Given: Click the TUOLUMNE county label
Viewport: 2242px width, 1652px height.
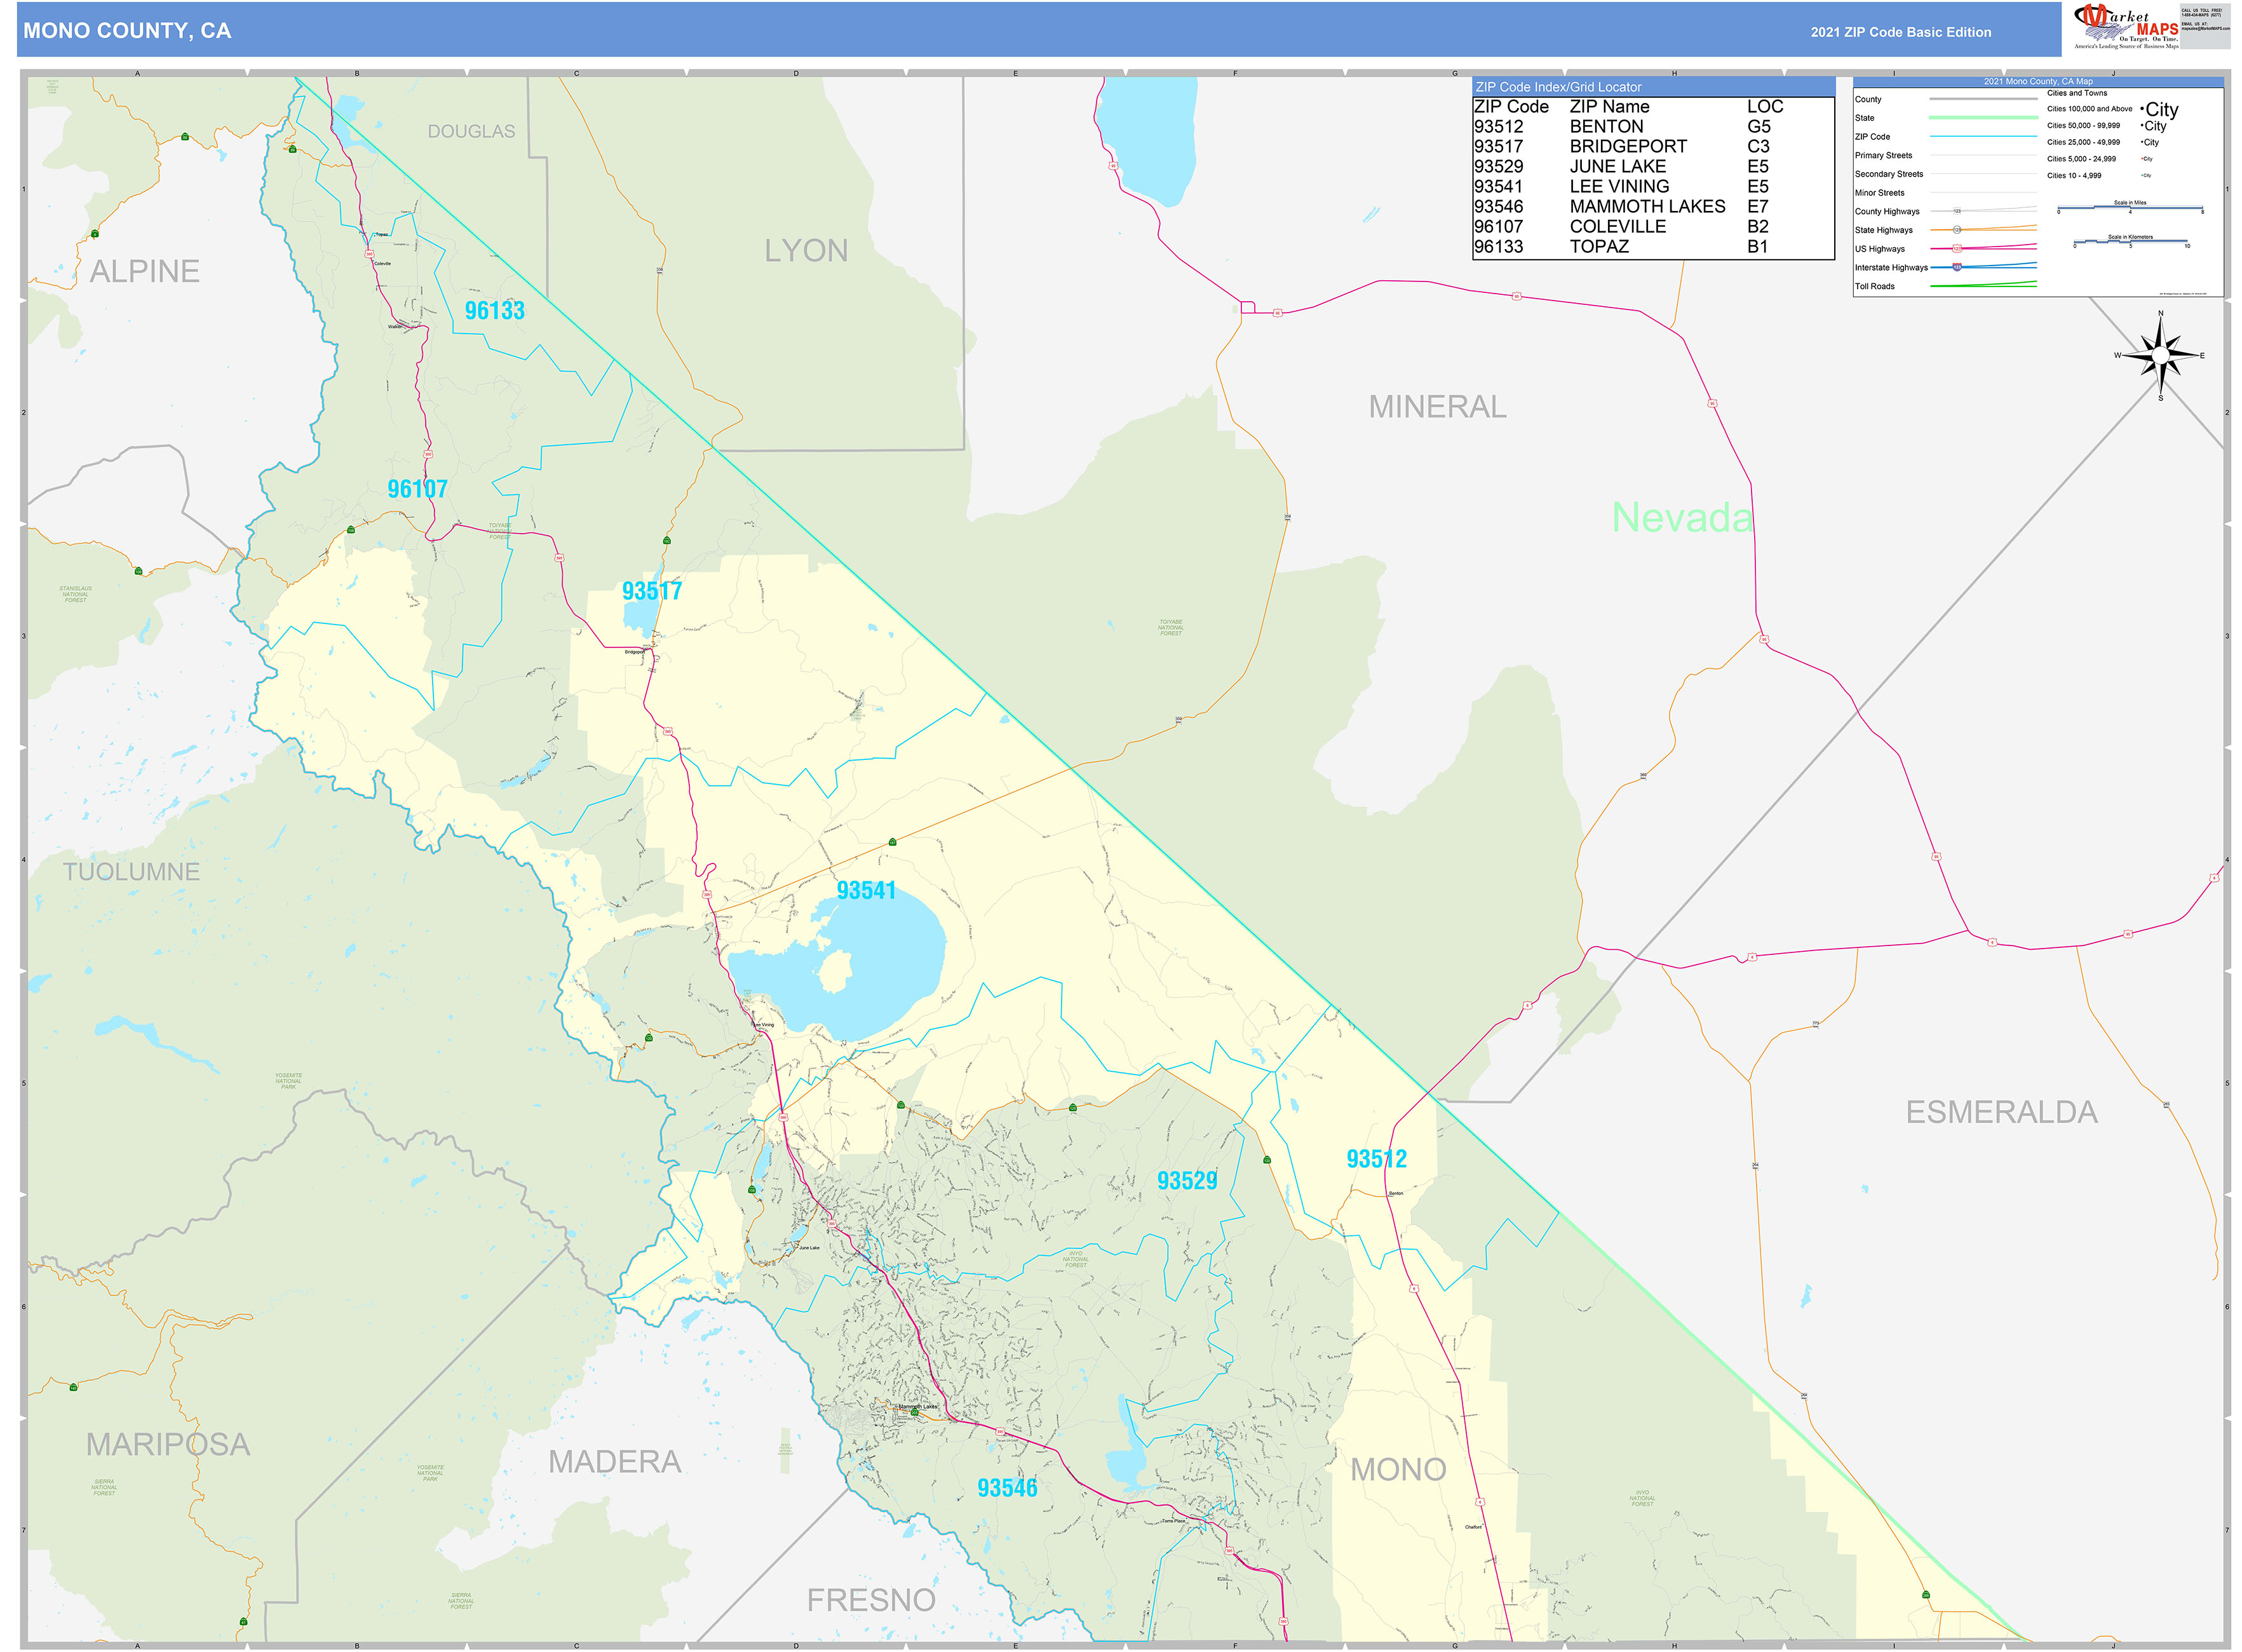Looking at the screenshot, I should click(131, 872).
